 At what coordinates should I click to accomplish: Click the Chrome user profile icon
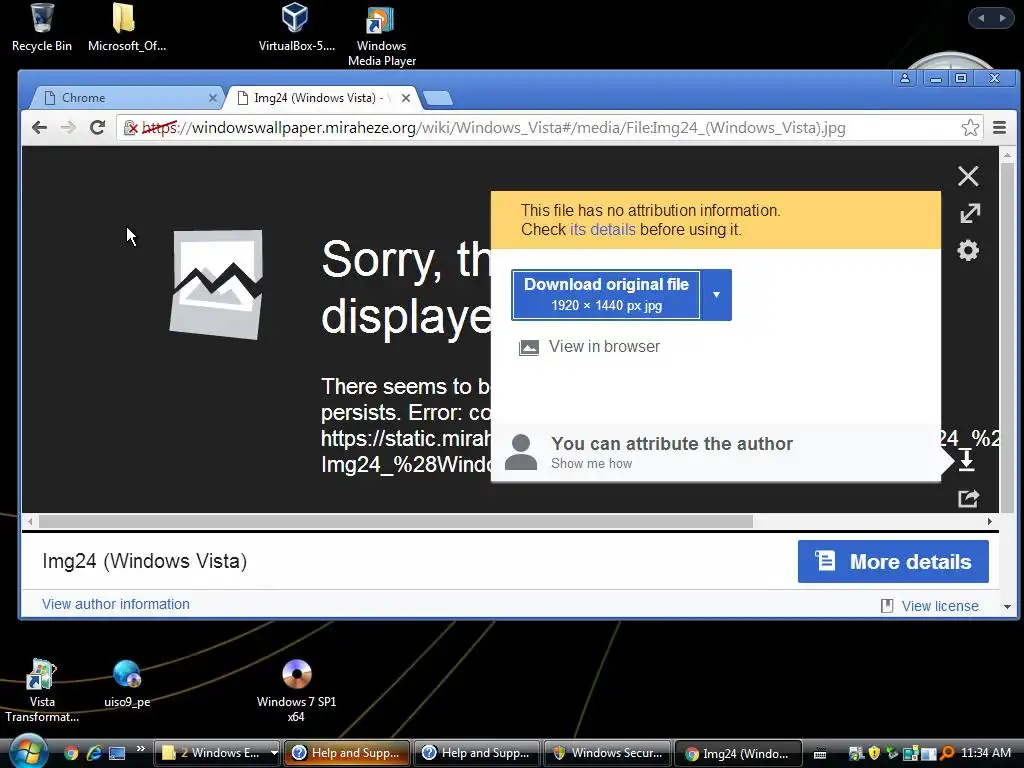(905, 78)
